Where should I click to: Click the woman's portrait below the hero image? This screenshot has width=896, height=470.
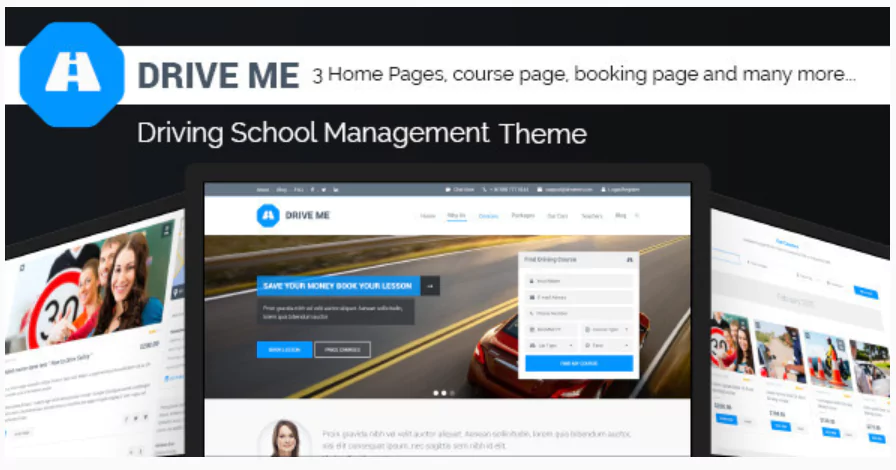coord(285,439)
